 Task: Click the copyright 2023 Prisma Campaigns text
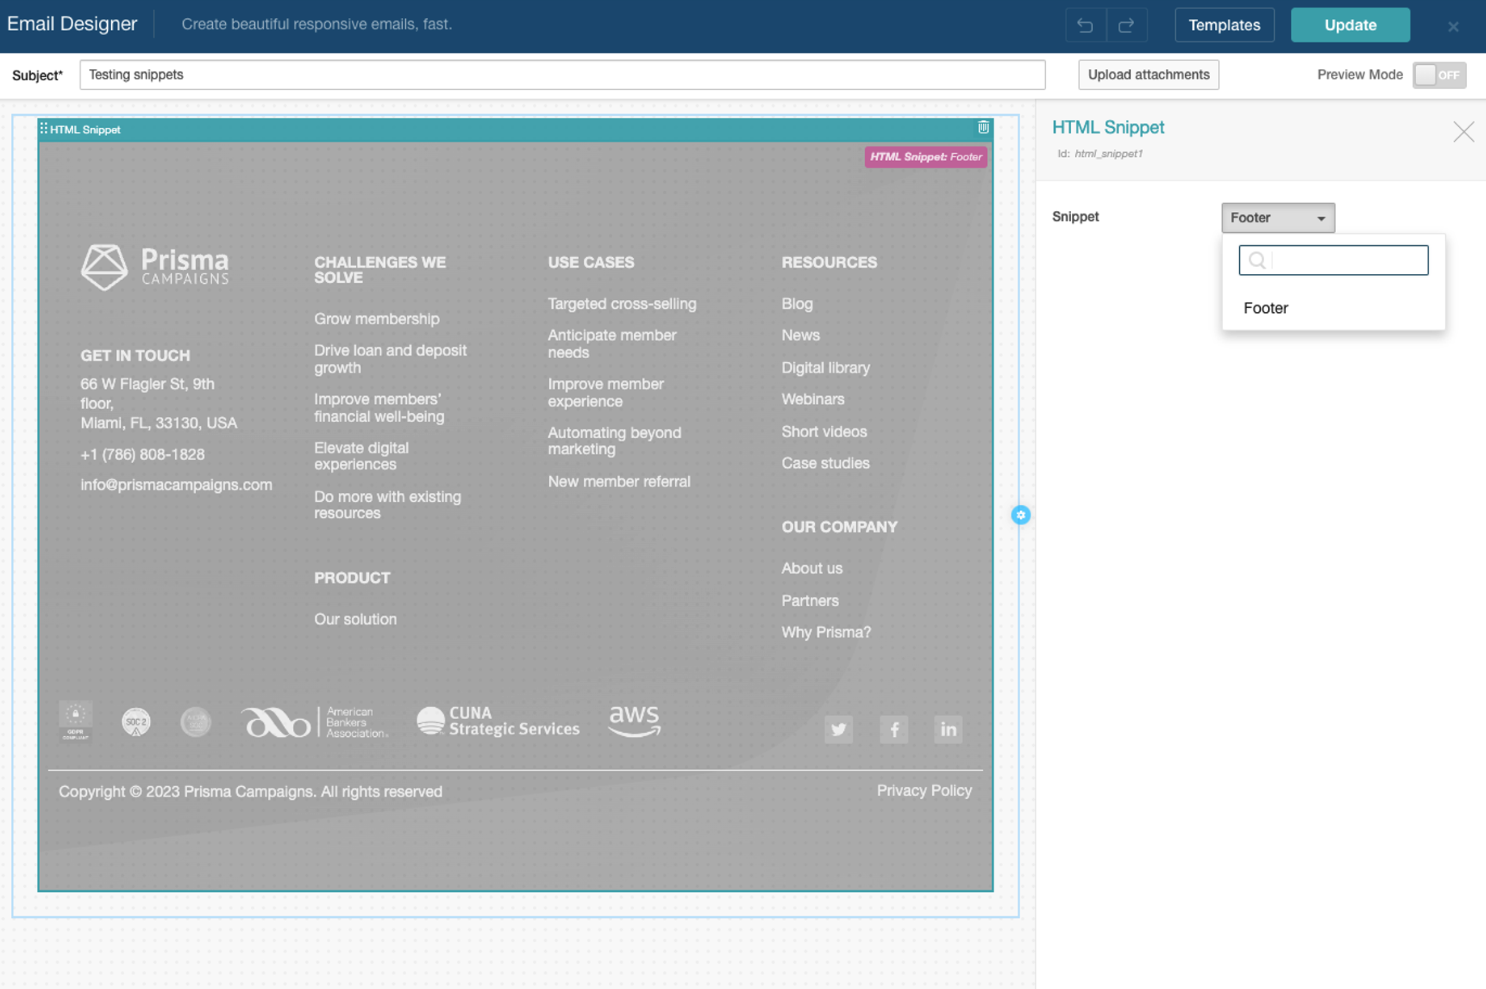click(x=250, y=792)
